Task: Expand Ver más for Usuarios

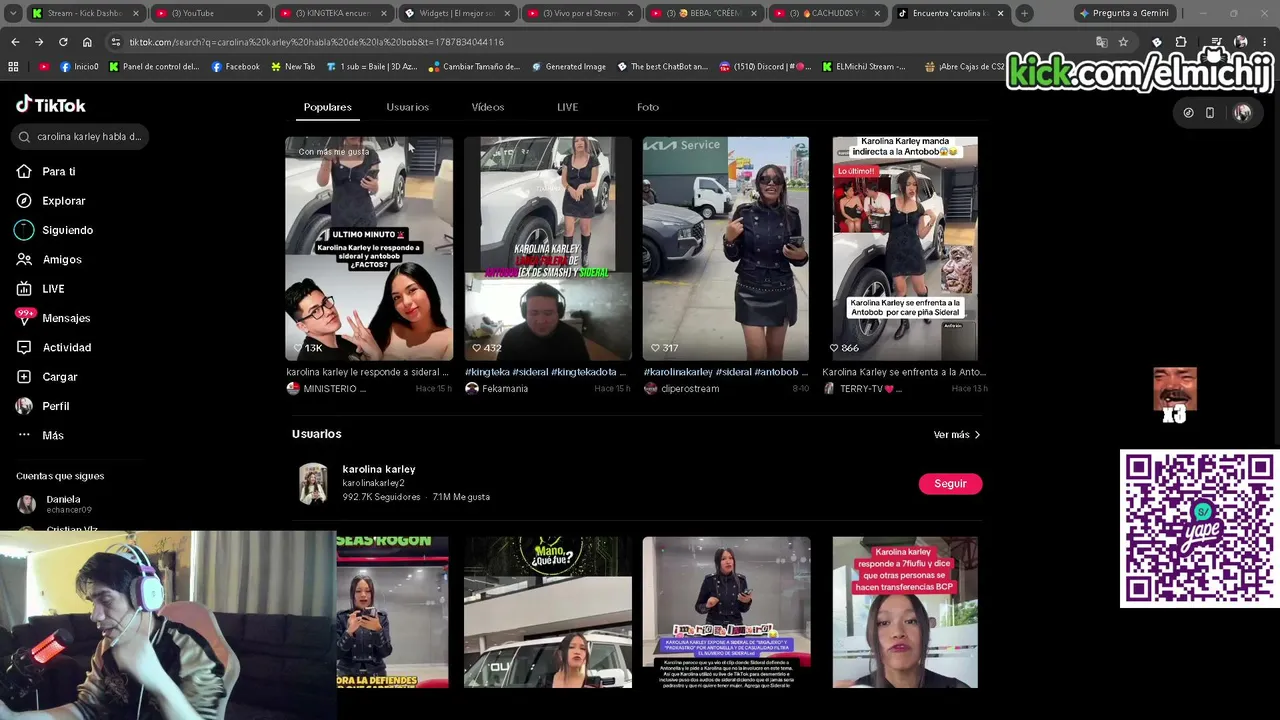Action: [957, 435]
